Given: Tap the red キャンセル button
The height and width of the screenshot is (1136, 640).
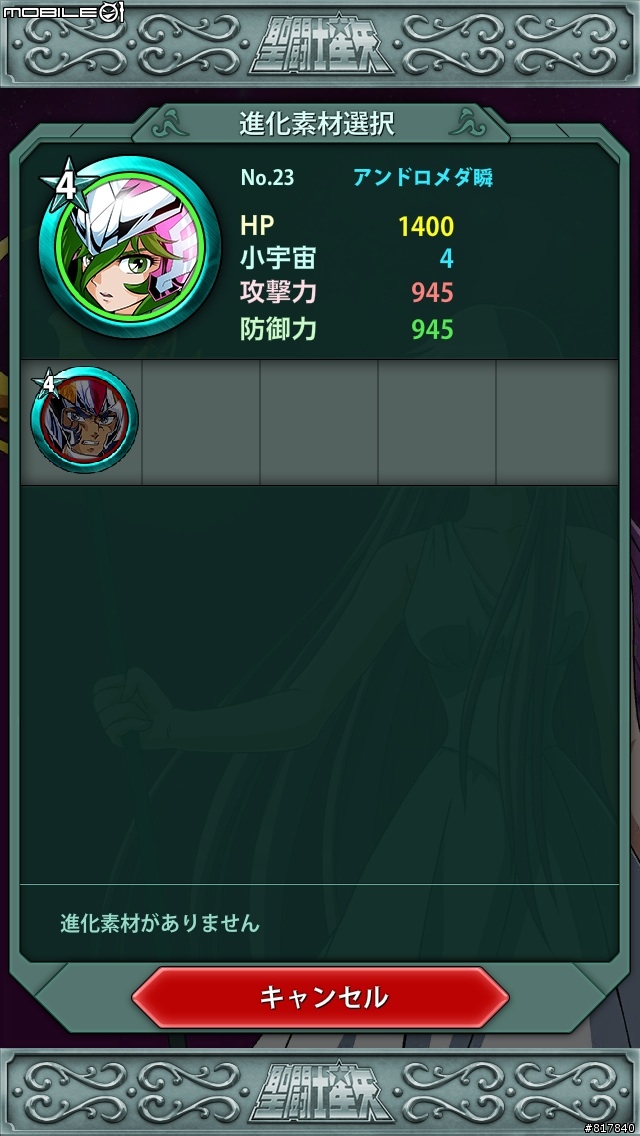Looking at the screenshot, I should tap(320, 997).
